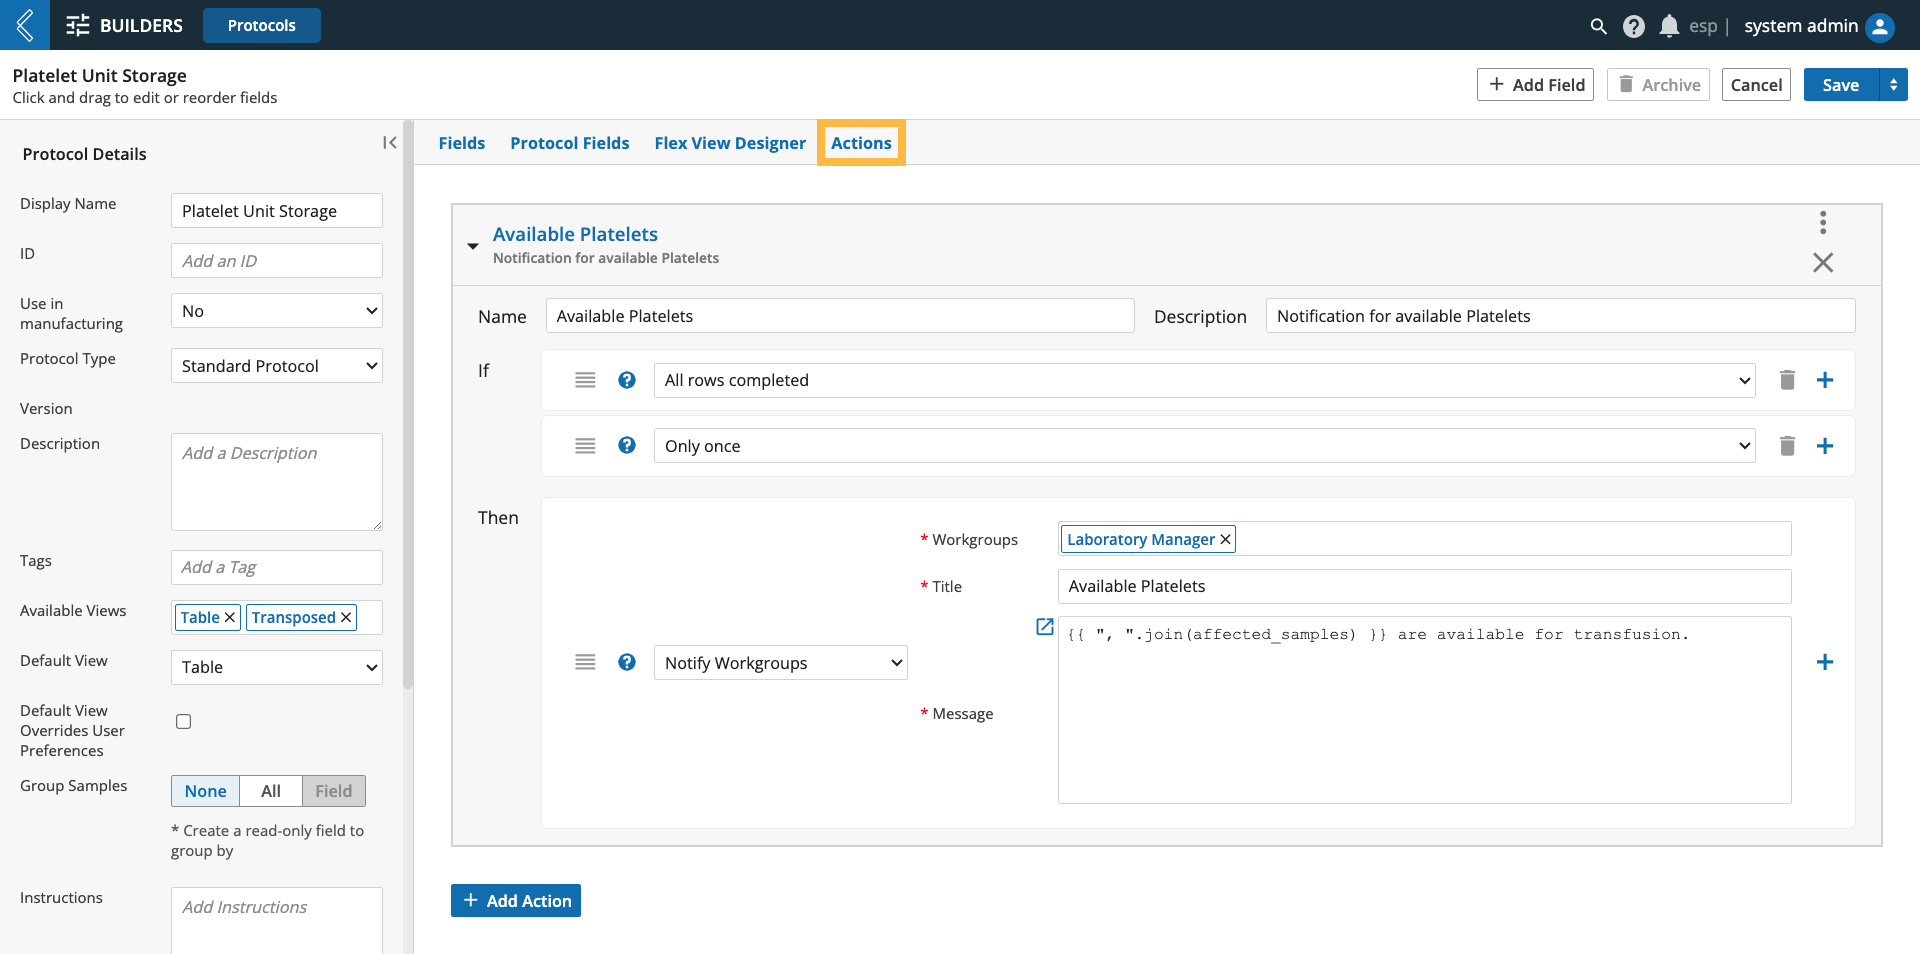The width and height of the screenshot is (1920, 954).
Task: Click drag handle for All rows completed condition
Action: [x=585, y=380]
